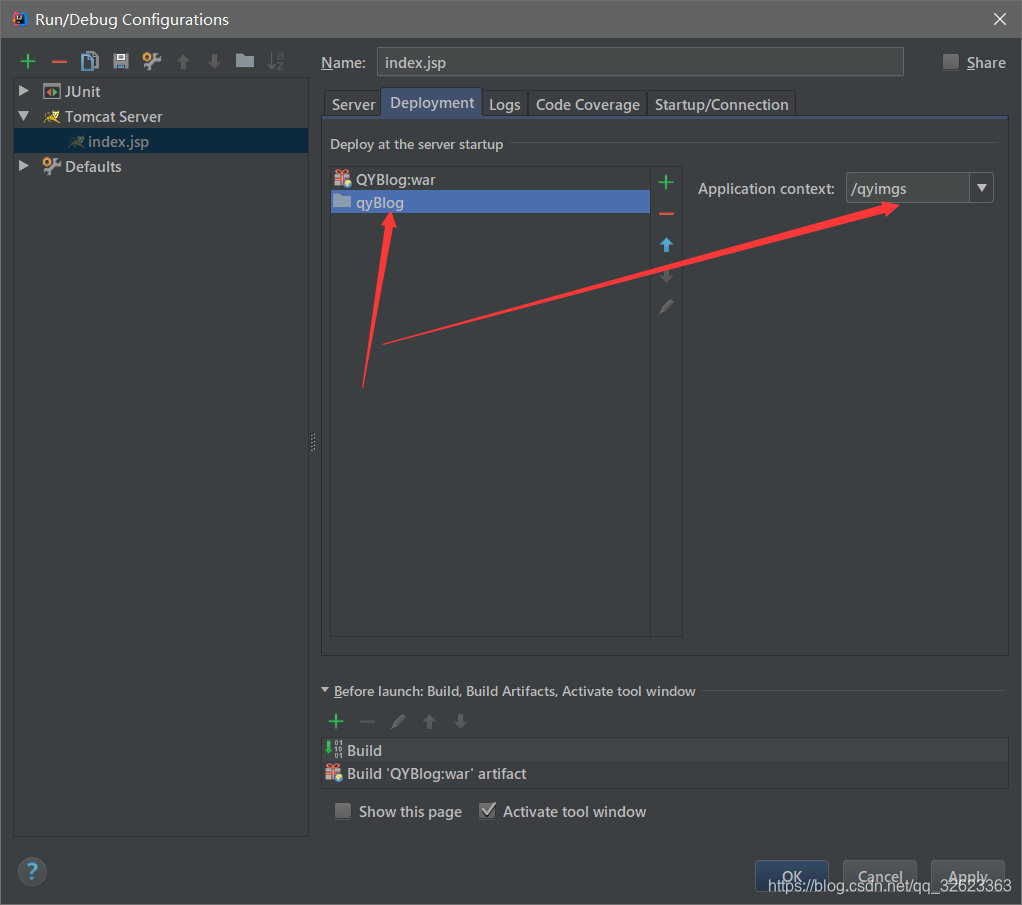Viewport: 1022px width, 905px height.
Task: Move configuration down in left toolbar
Action: click(214, 62)
